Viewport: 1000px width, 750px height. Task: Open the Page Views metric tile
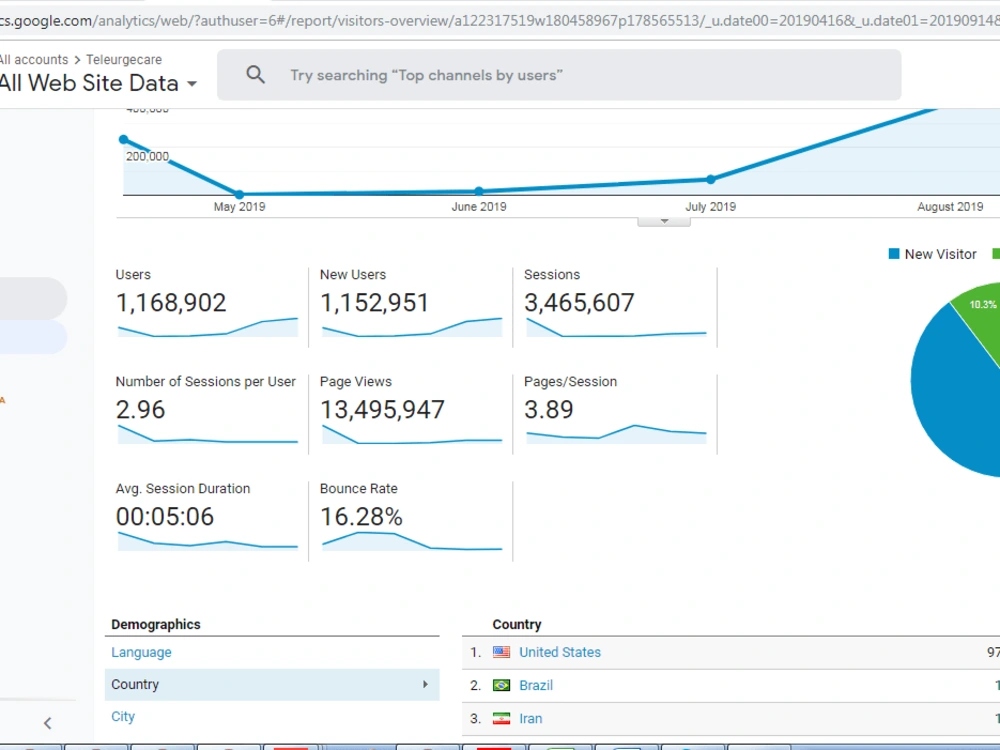click(x=411, y=413)
